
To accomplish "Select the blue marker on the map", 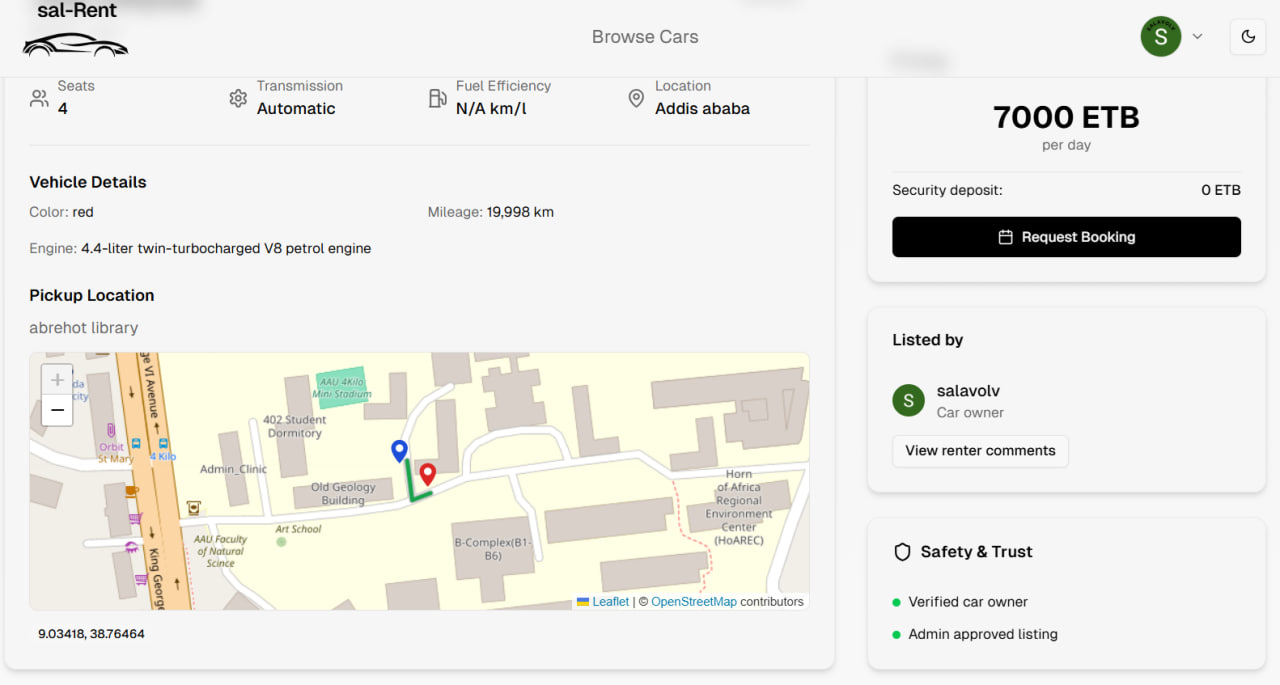I will (400, 450).
